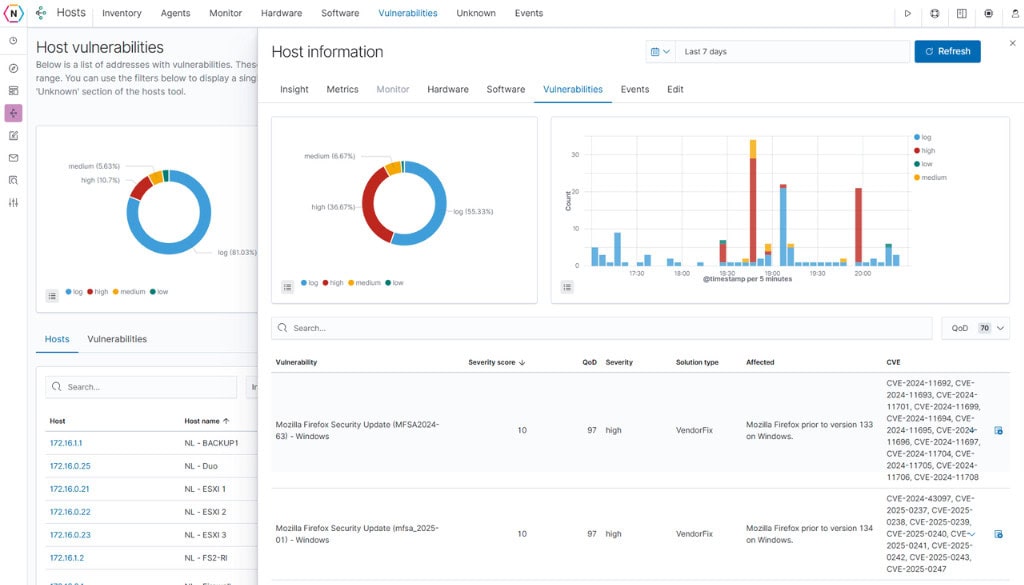The image size is (1024, 585).
Task: Toggle legend of the timestamp bar chart
Action: (567, 287)
